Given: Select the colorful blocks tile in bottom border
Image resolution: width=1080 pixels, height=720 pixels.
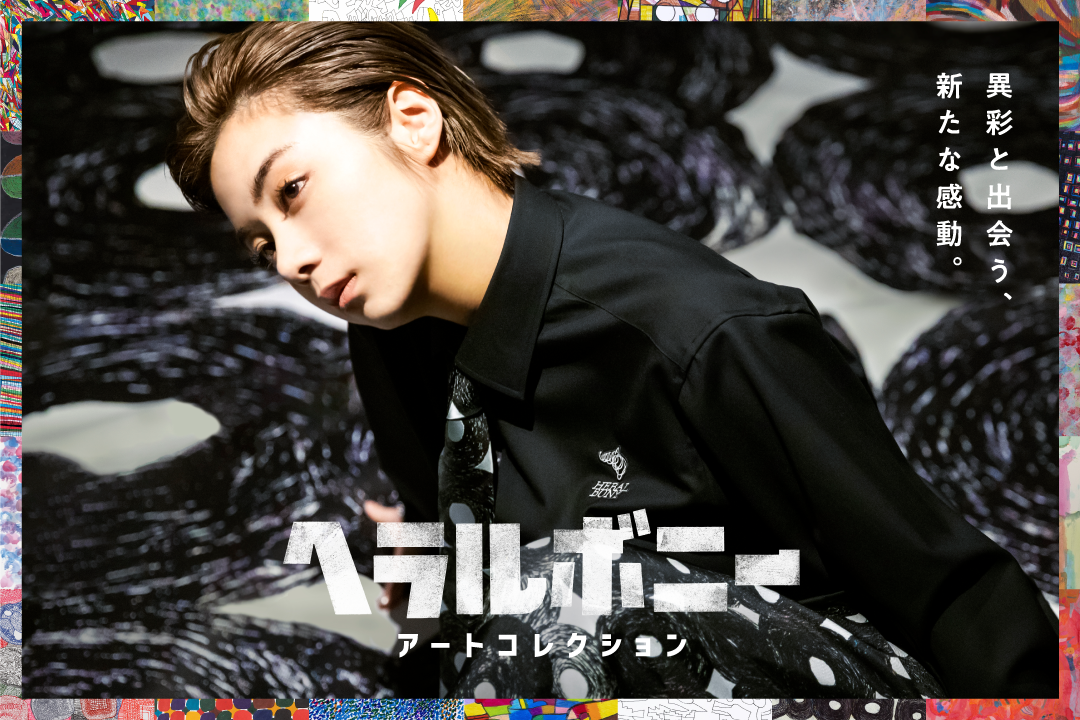Looking at the screenshot, I should (541, 709).
